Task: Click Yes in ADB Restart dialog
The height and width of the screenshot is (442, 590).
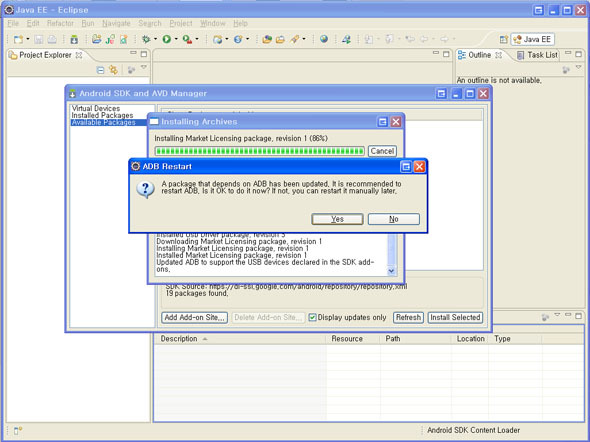Action: tap(338, 219)
